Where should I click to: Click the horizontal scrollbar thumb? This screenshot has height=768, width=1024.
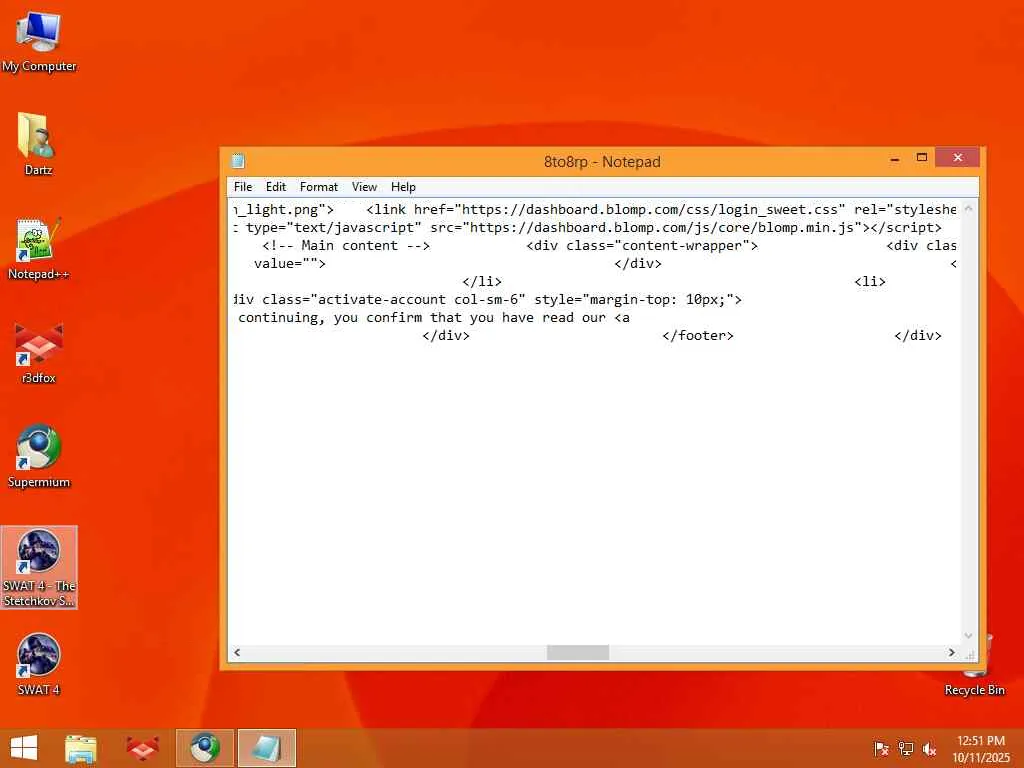tap(578, 652)
